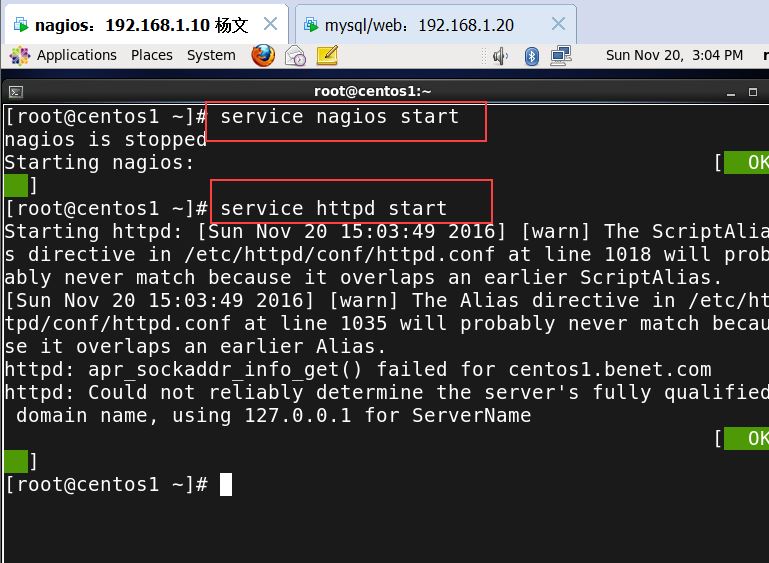Click 'centos1.benet.com' in the terminal output

point(610,369)
